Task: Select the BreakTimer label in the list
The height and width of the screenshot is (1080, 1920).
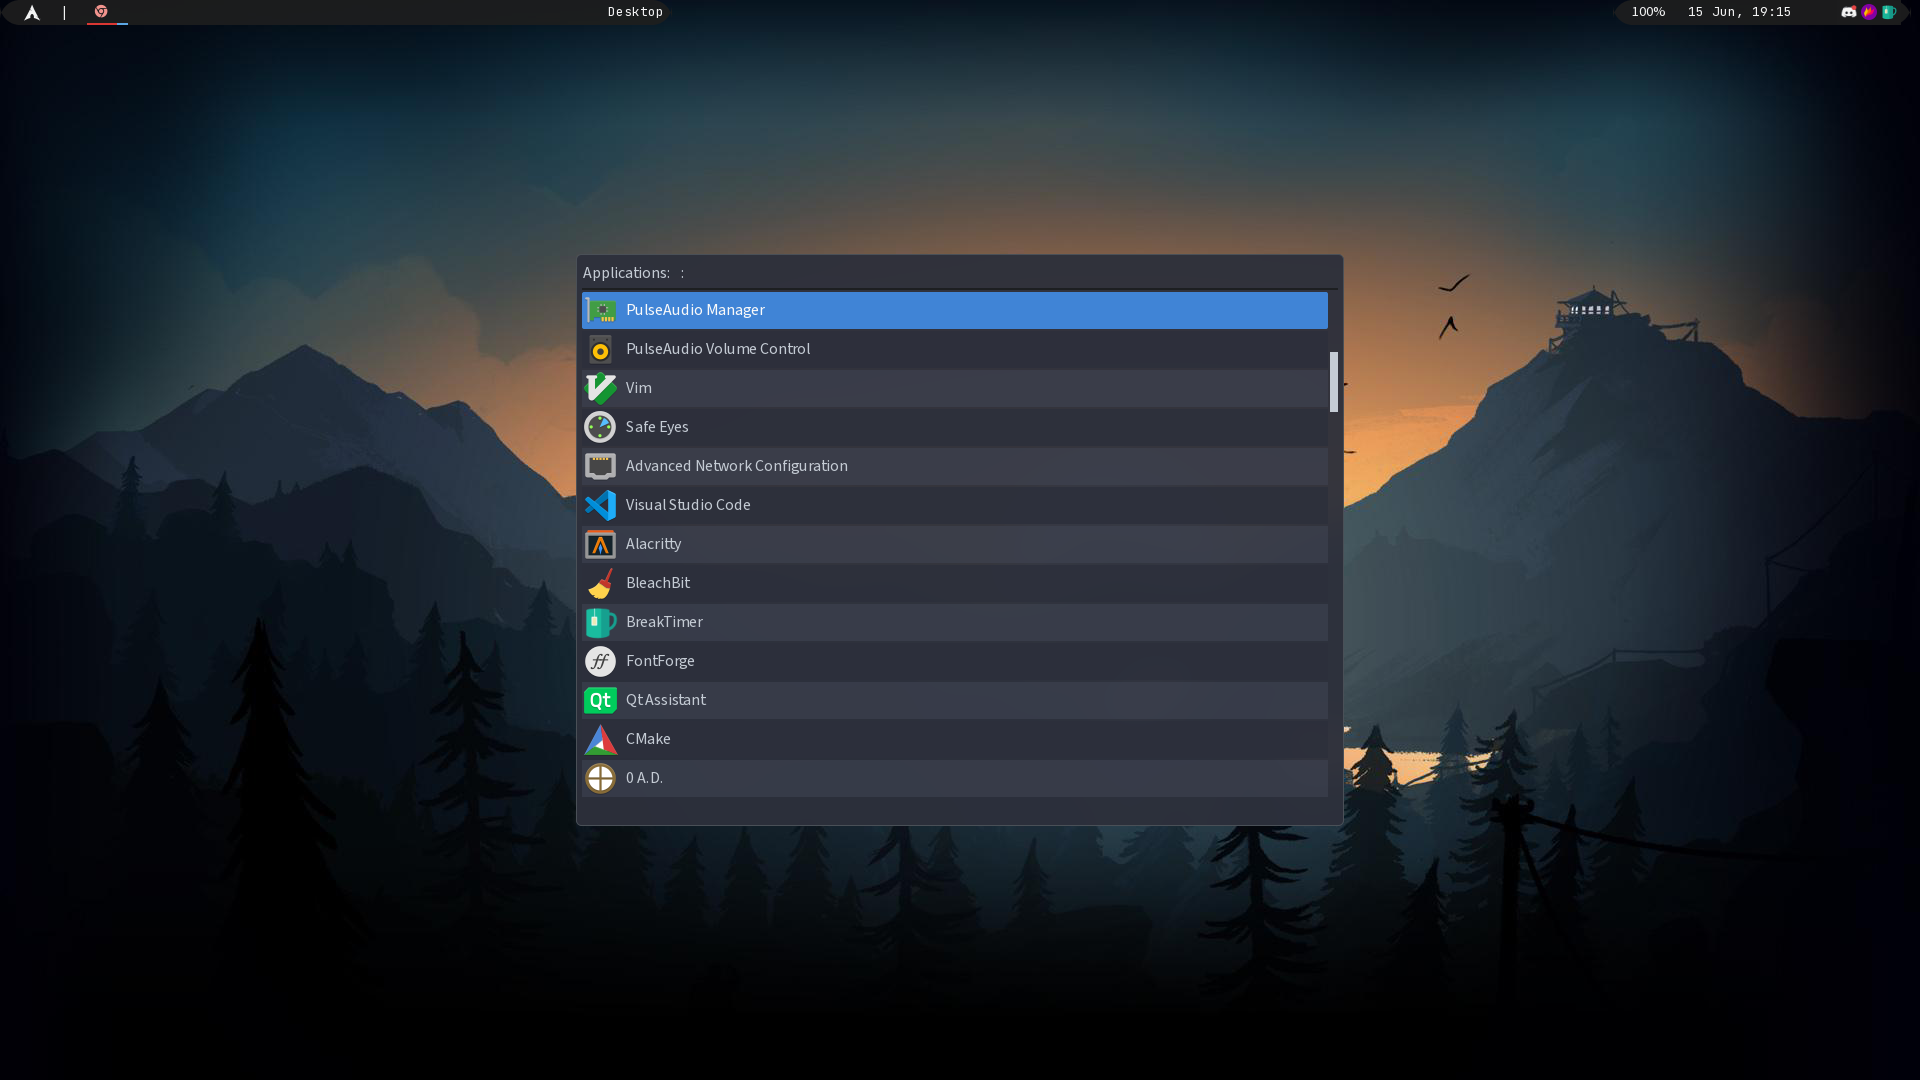Action: (664, 622)
